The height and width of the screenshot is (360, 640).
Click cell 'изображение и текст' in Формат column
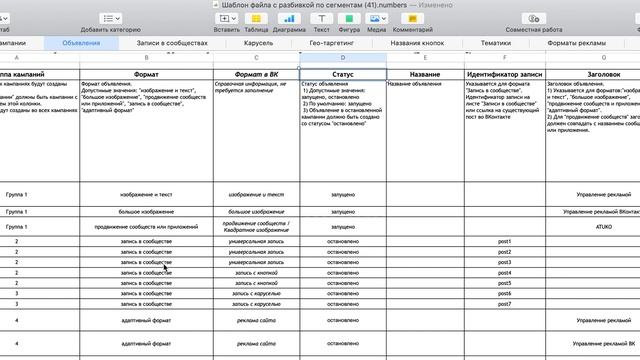click(x=146, y=194)
